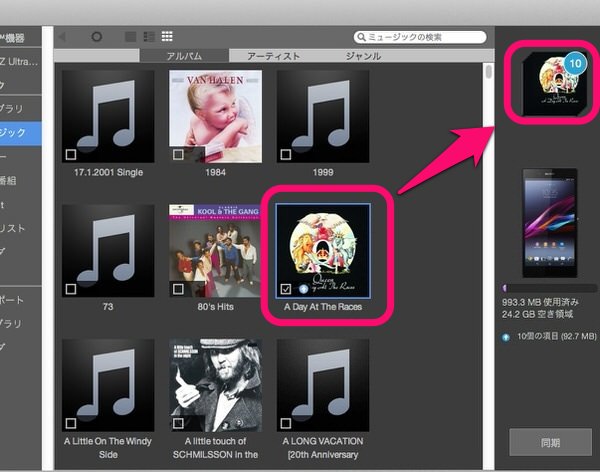Open the アルバム tab
The image size is (600, 472).
(x=184, y=56)
